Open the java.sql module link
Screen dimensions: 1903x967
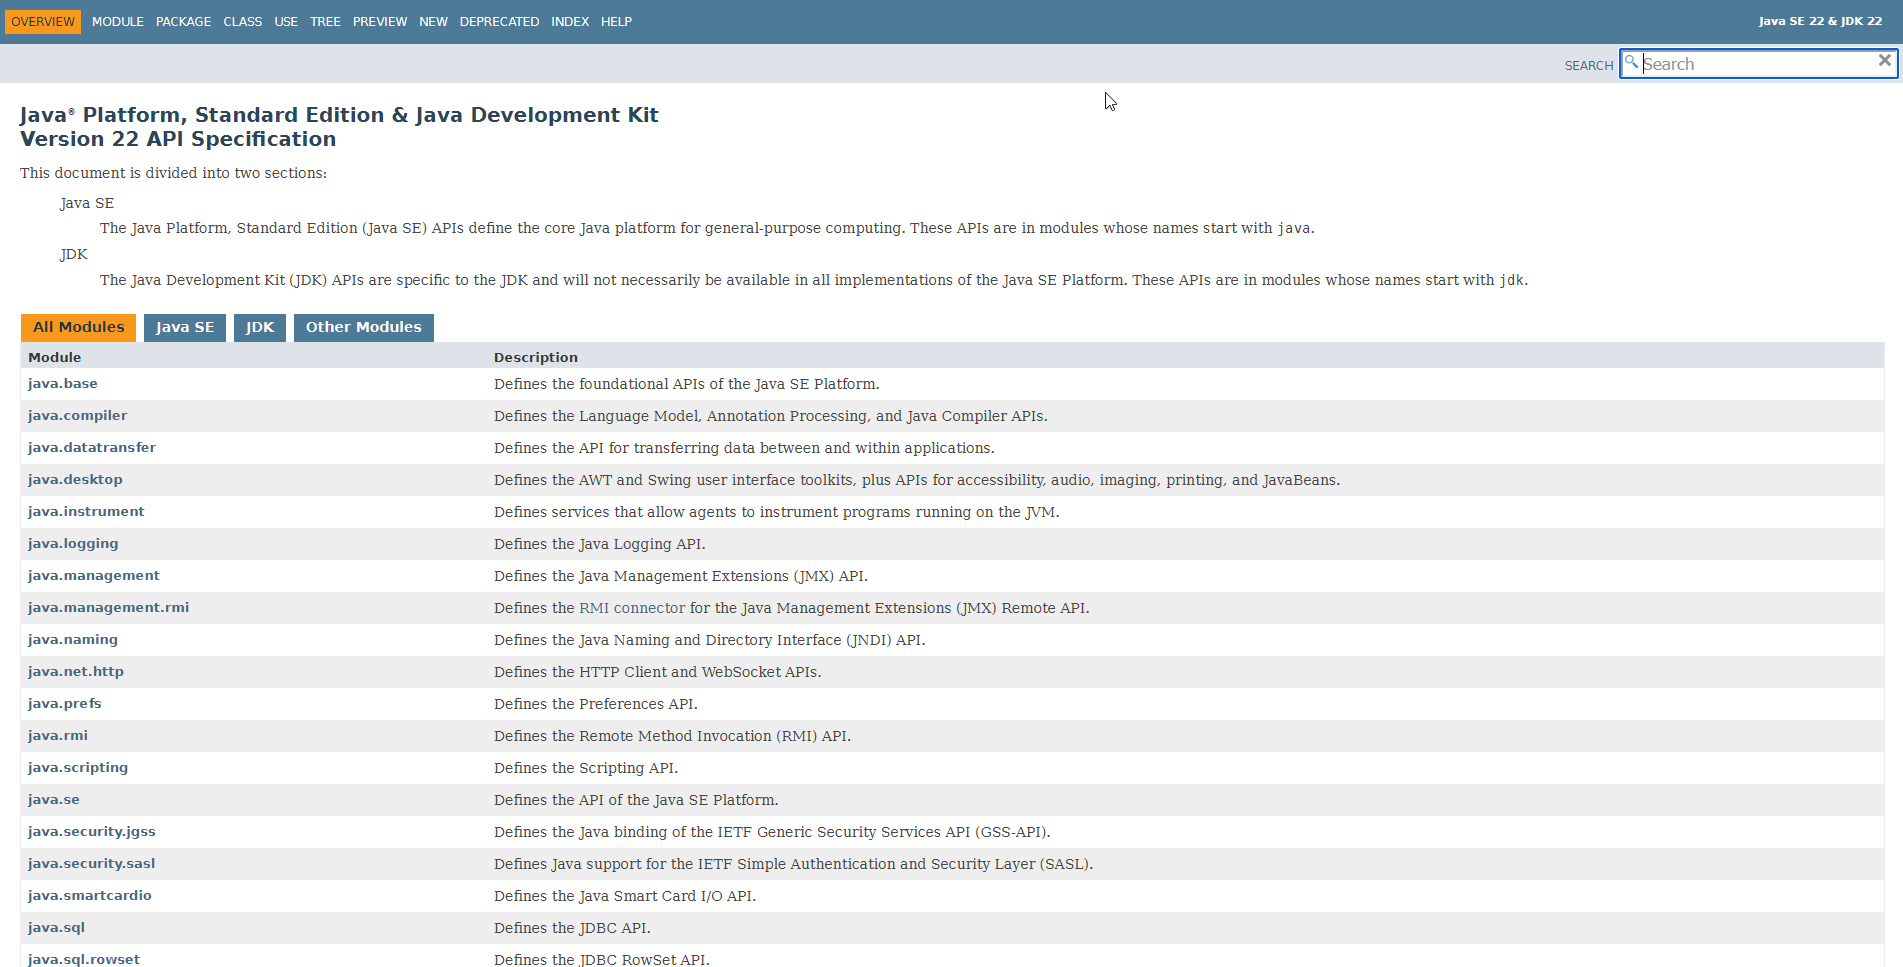pos(56,928)
